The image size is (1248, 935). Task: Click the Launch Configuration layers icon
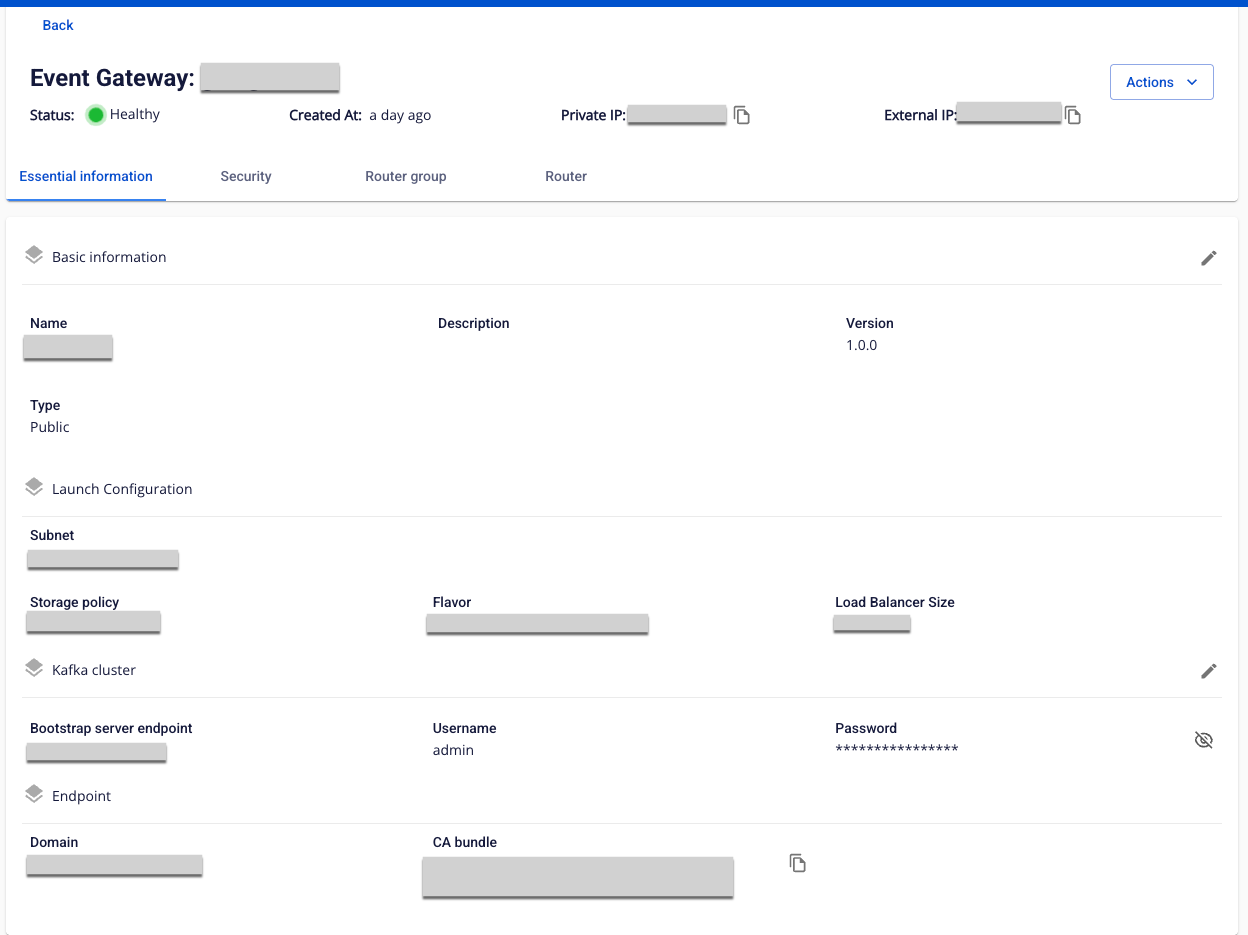(34, 488)
